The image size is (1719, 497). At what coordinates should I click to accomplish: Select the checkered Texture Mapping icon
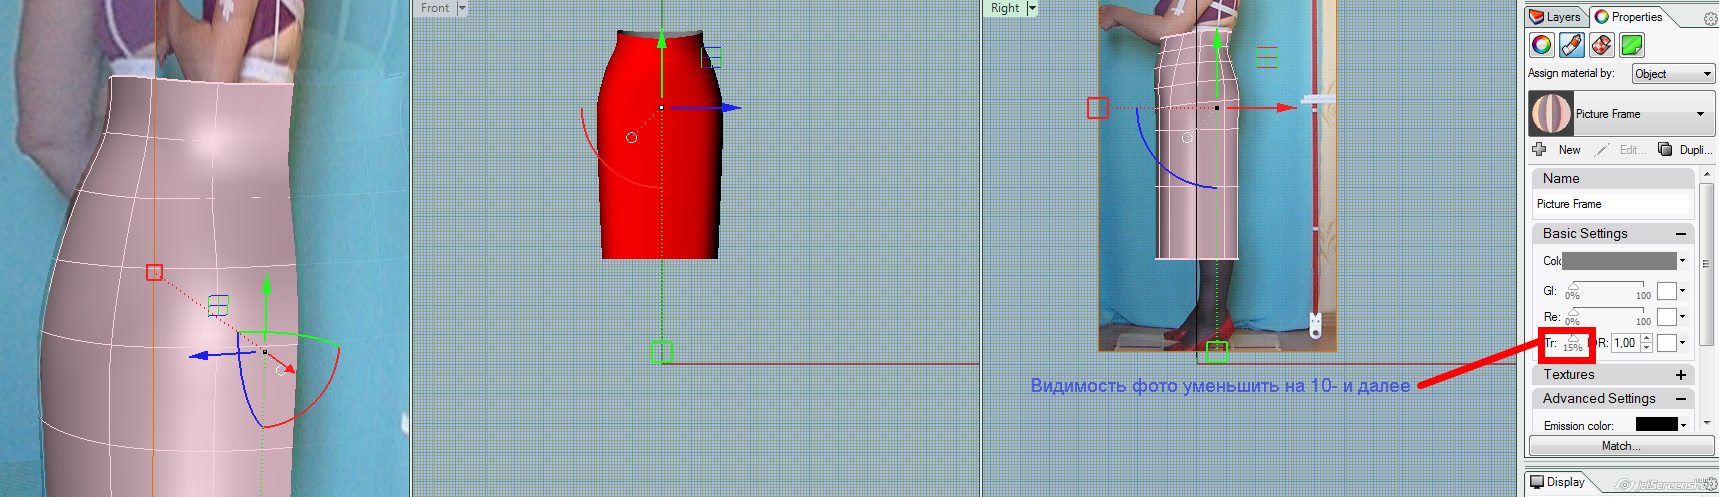coord(1601,45)
